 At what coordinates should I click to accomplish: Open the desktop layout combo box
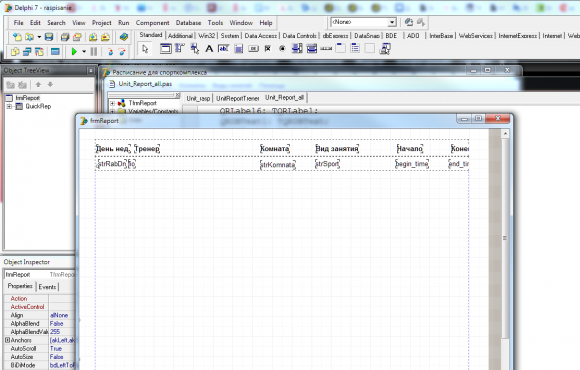(x=363, y=22)
